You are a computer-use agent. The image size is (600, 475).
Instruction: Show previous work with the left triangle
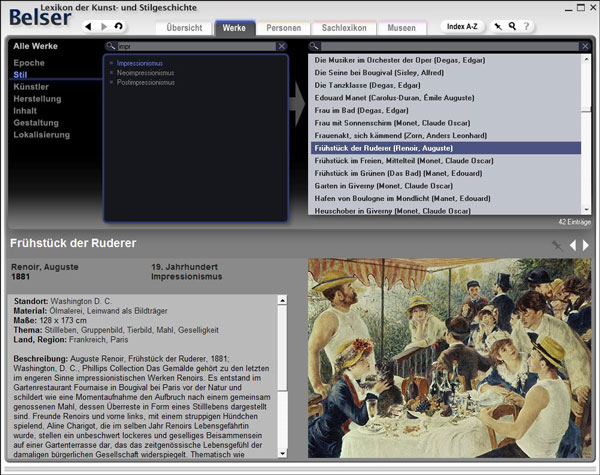click(573, 245)
